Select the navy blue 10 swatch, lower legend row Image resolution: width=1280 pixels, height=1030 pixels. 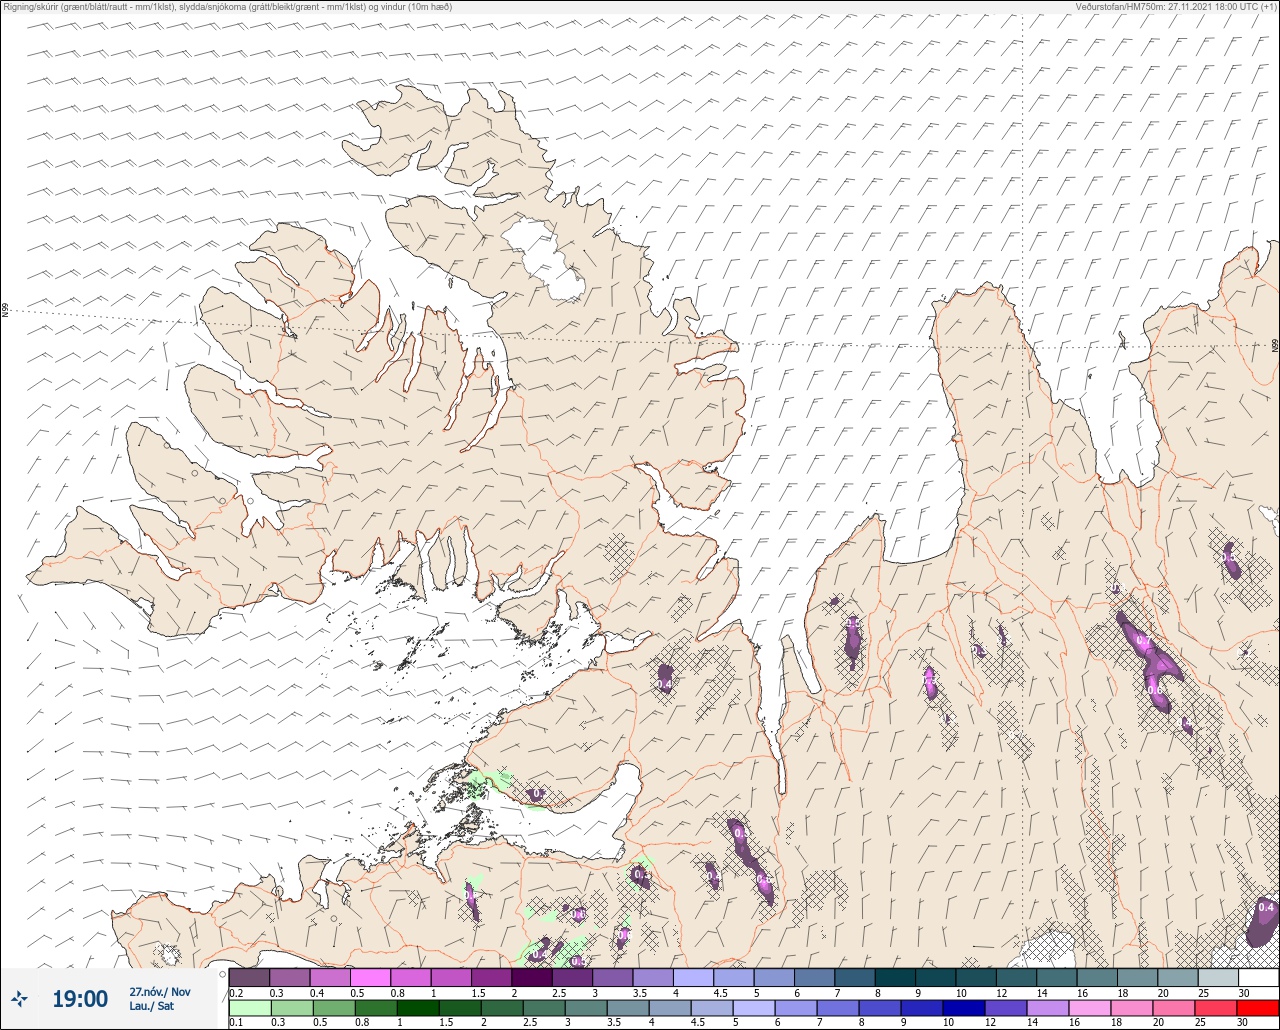964,1006
